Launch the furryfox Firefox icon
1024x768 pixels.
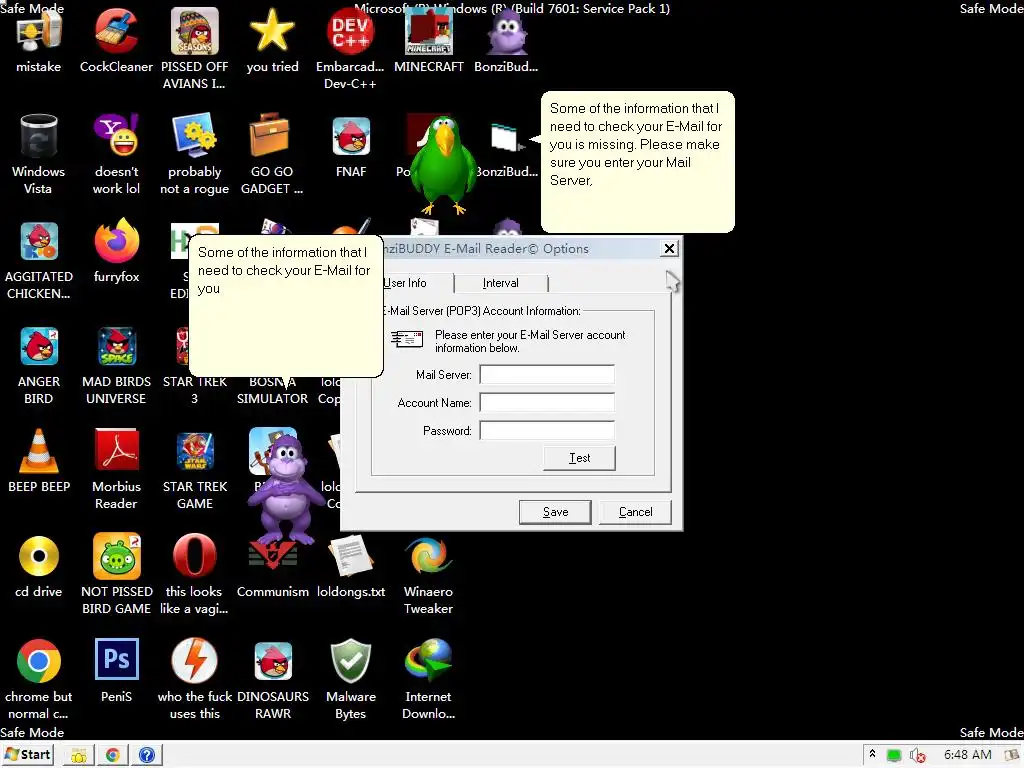click(x=116, y=240)
